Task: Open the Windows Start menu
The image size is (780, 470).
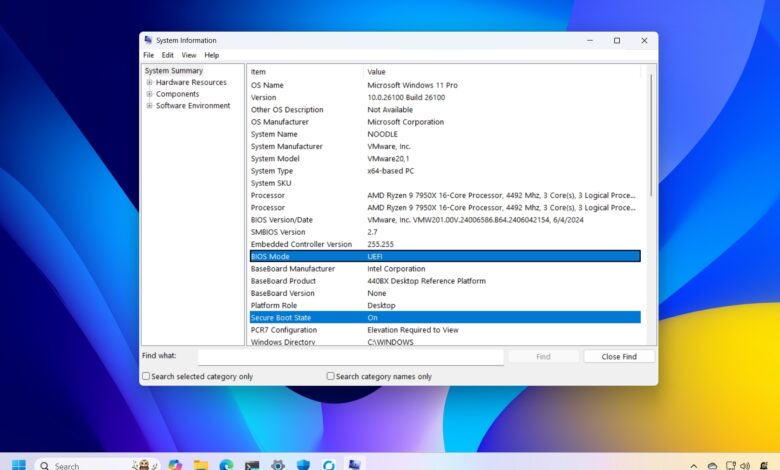Action: [x=19, y=465]
